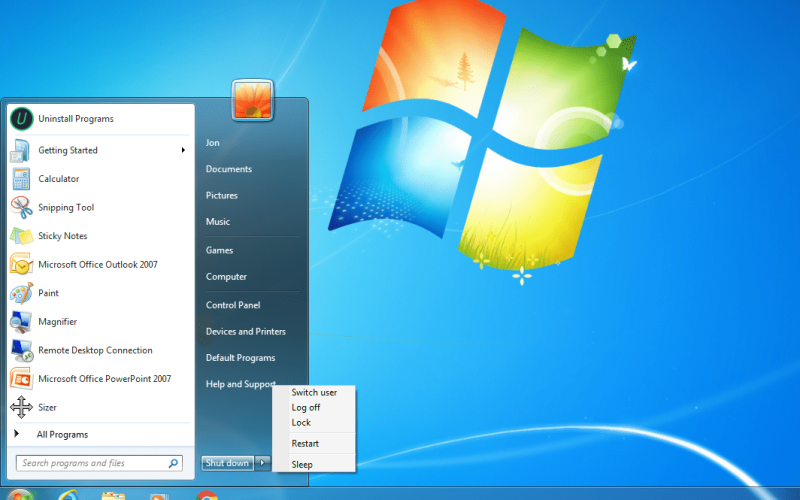
Task: Expand Getting Started submenu arrow
Action: (x=183, y=150)
